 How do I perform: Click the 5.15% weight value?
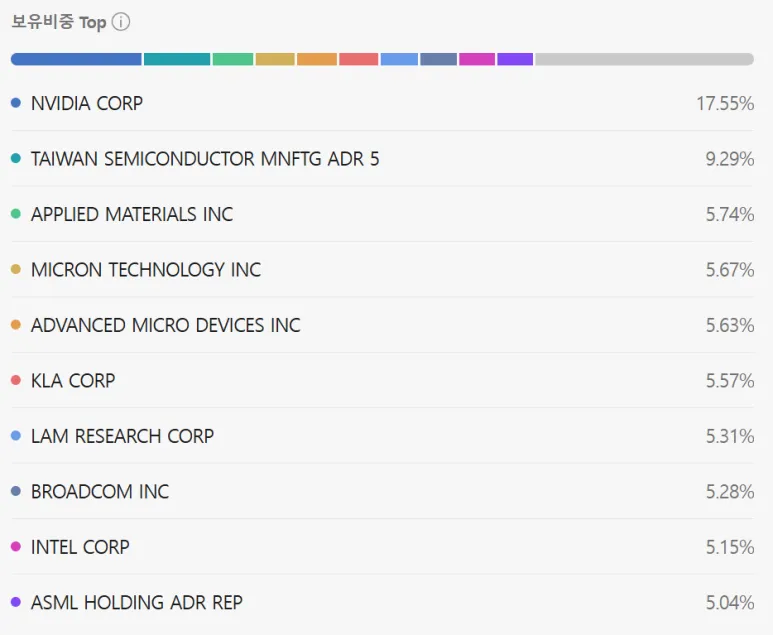pos(730,547)
